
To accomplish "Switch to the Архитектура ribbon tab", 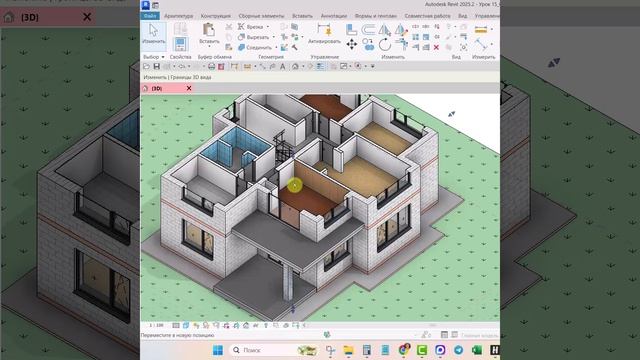I will click(x=178, y=16).
